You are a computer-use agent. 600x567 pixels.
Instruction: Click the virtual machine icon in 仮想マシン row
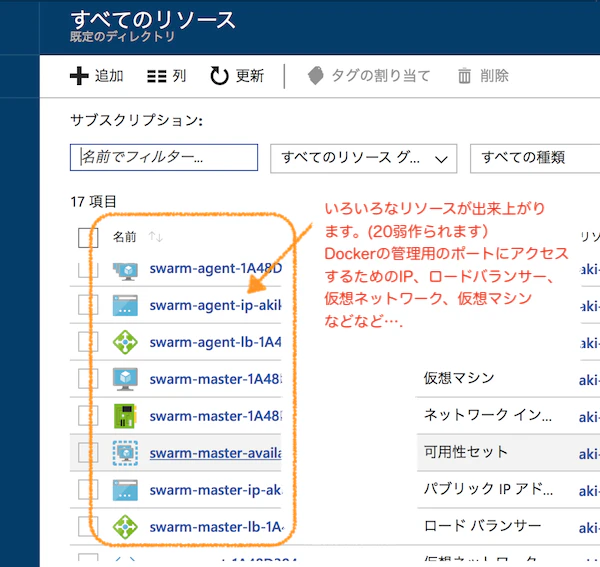125,379
